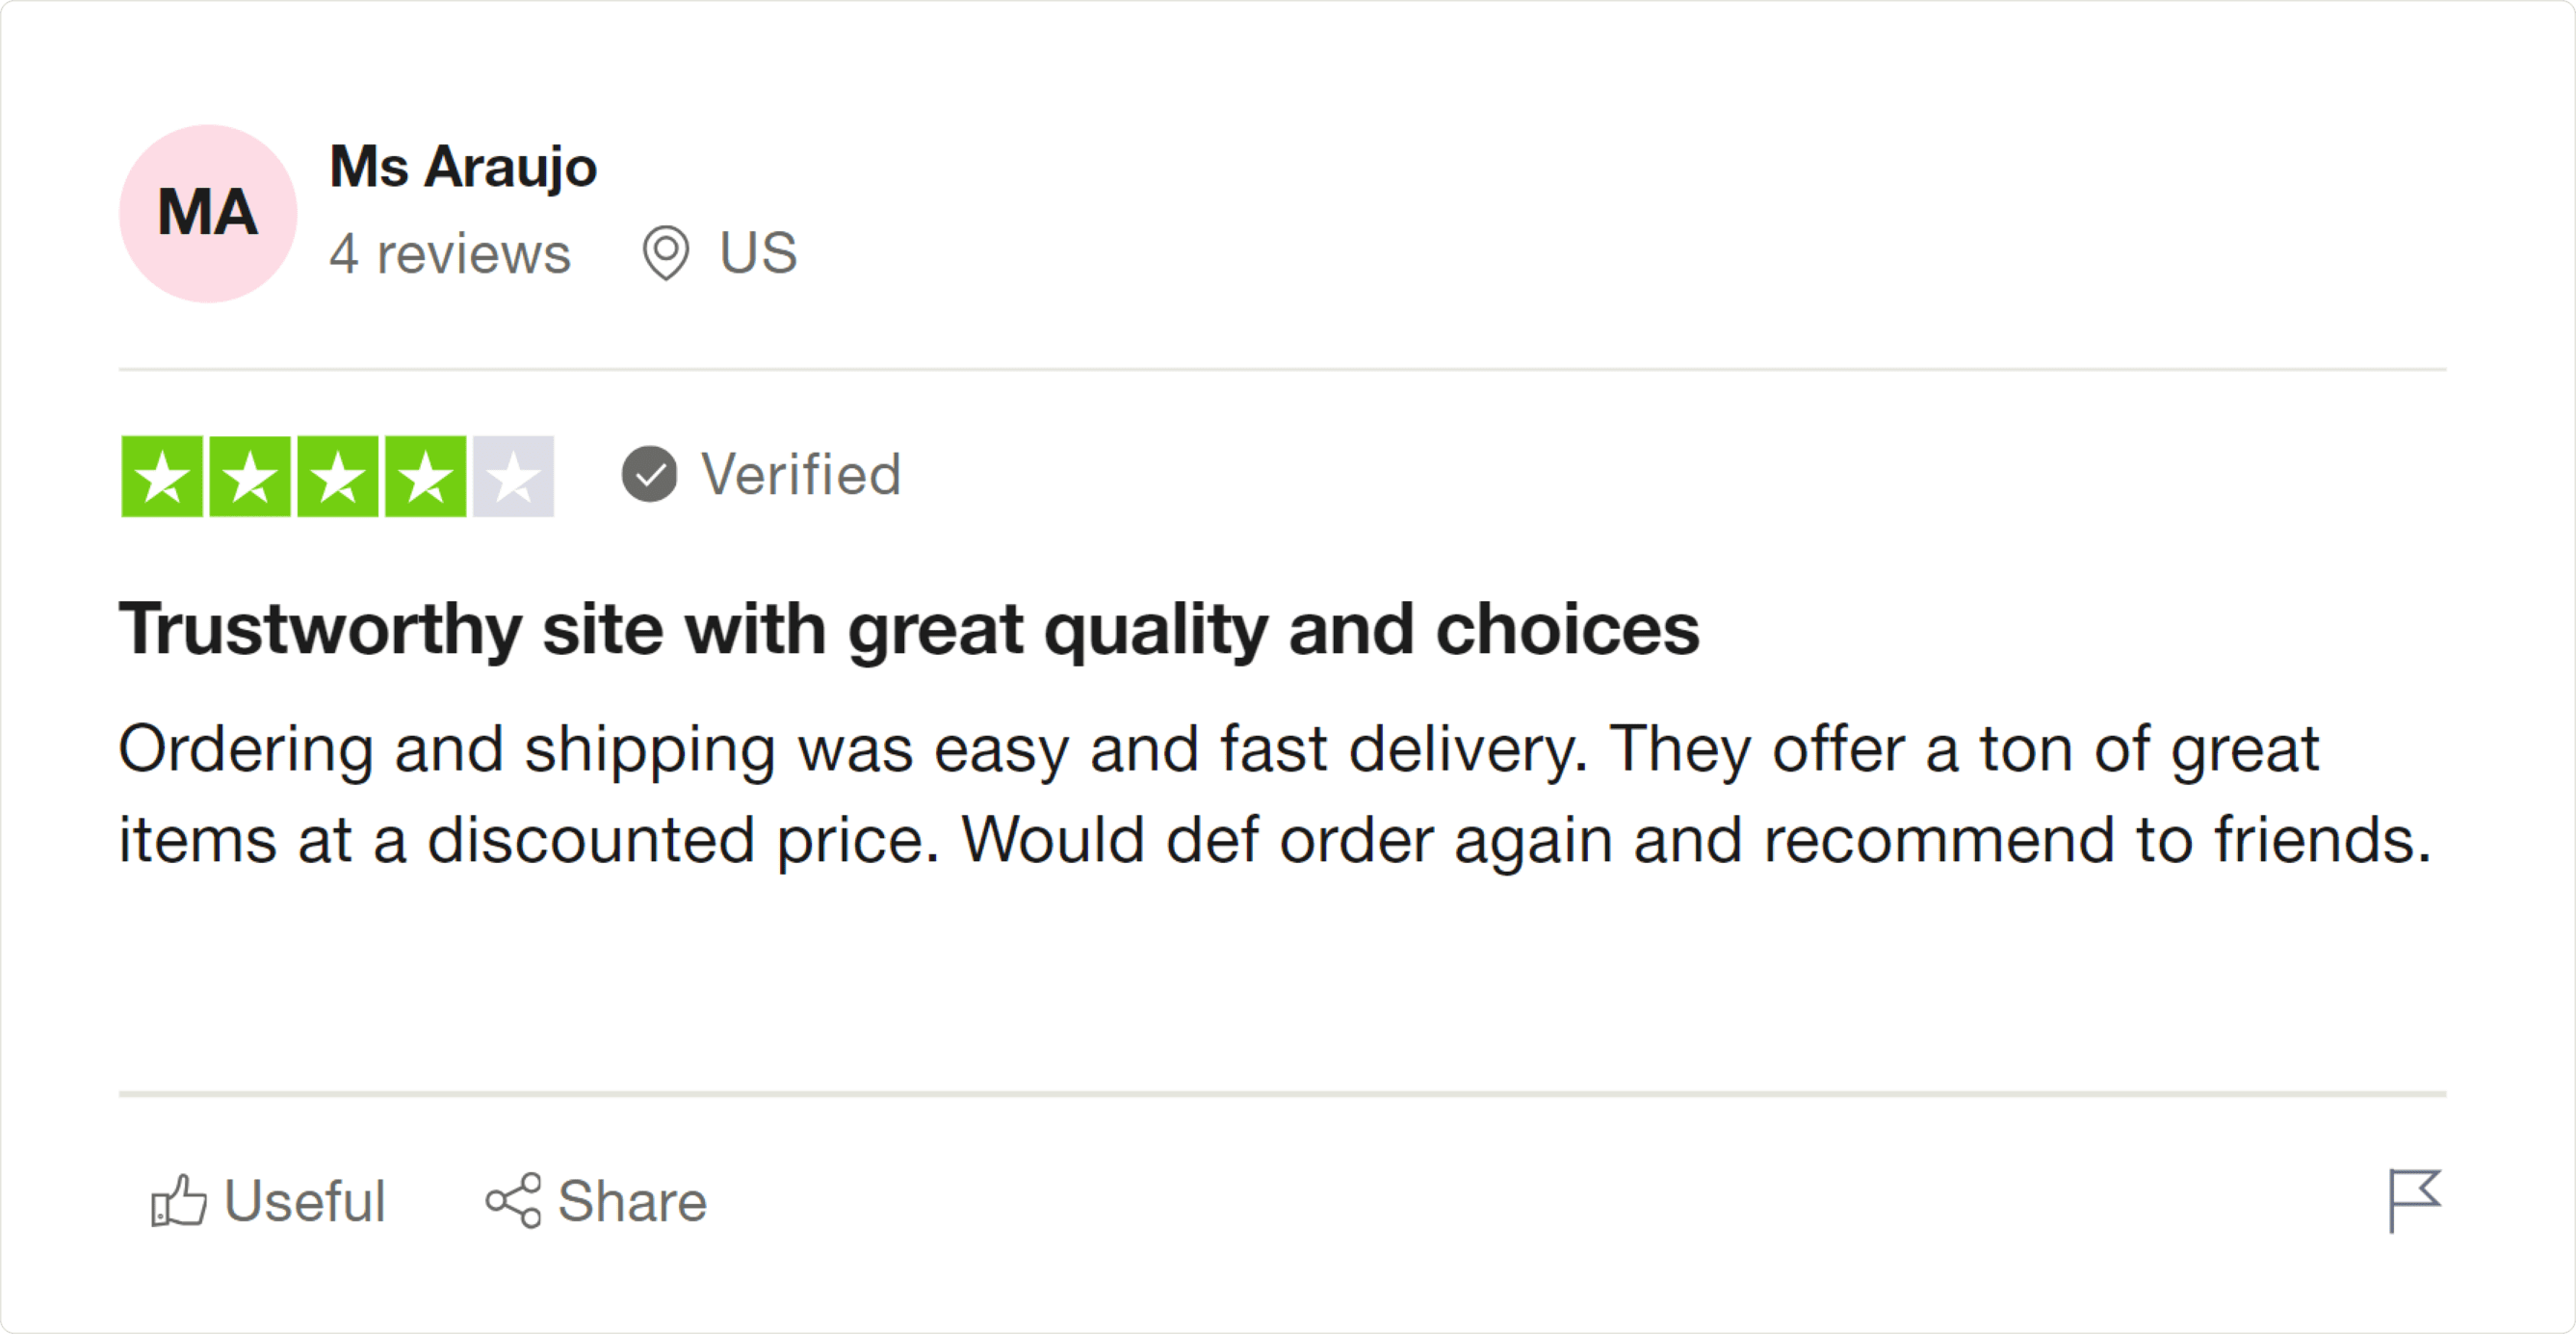This screenshot has width=2576, height=1334.
Task: Click the Share network icon
Action: (x=513, y=1200)
